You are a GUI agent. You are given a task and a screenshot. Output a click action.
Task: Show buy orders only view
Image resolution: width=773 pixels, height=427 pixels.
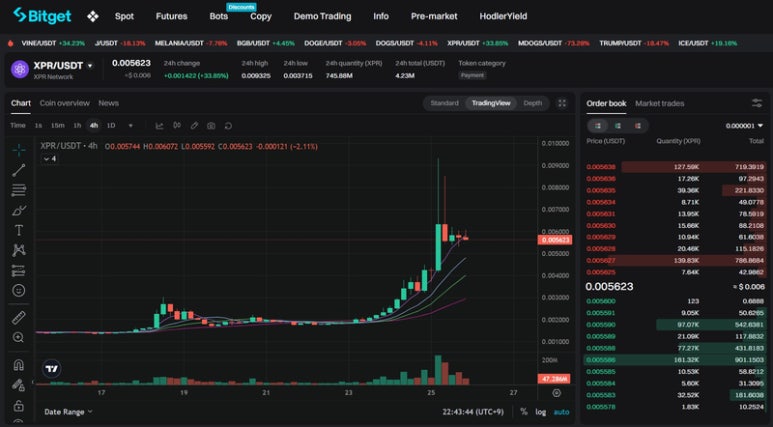point(618,126)
